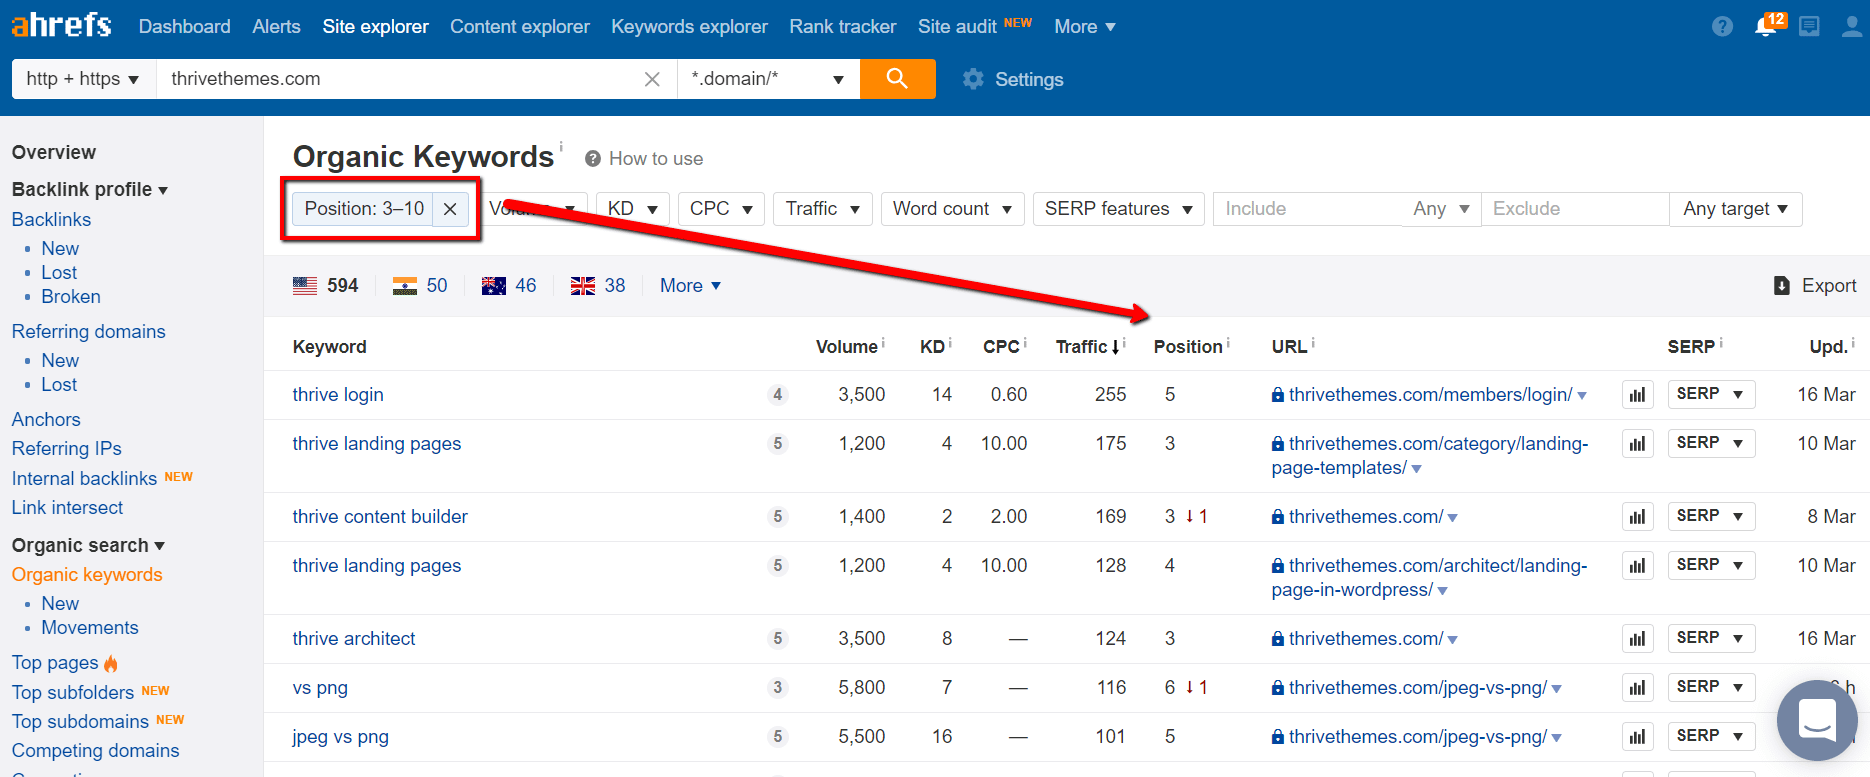The height and width of the screenshot is (777, 1870).
Task: Open chart icon for thrive login row
Action: click(x=1637, y=395)
